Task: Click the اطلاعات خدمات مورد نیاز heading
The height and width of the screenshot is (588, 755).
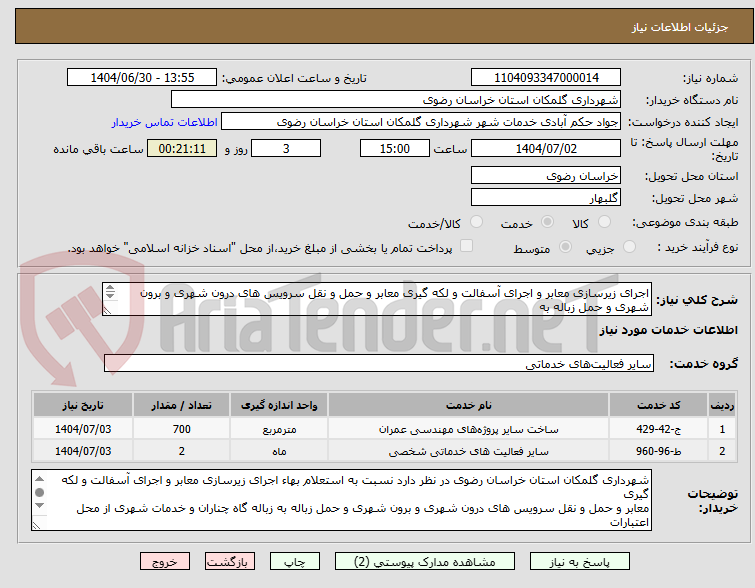Action: click(x=668, y=330)
